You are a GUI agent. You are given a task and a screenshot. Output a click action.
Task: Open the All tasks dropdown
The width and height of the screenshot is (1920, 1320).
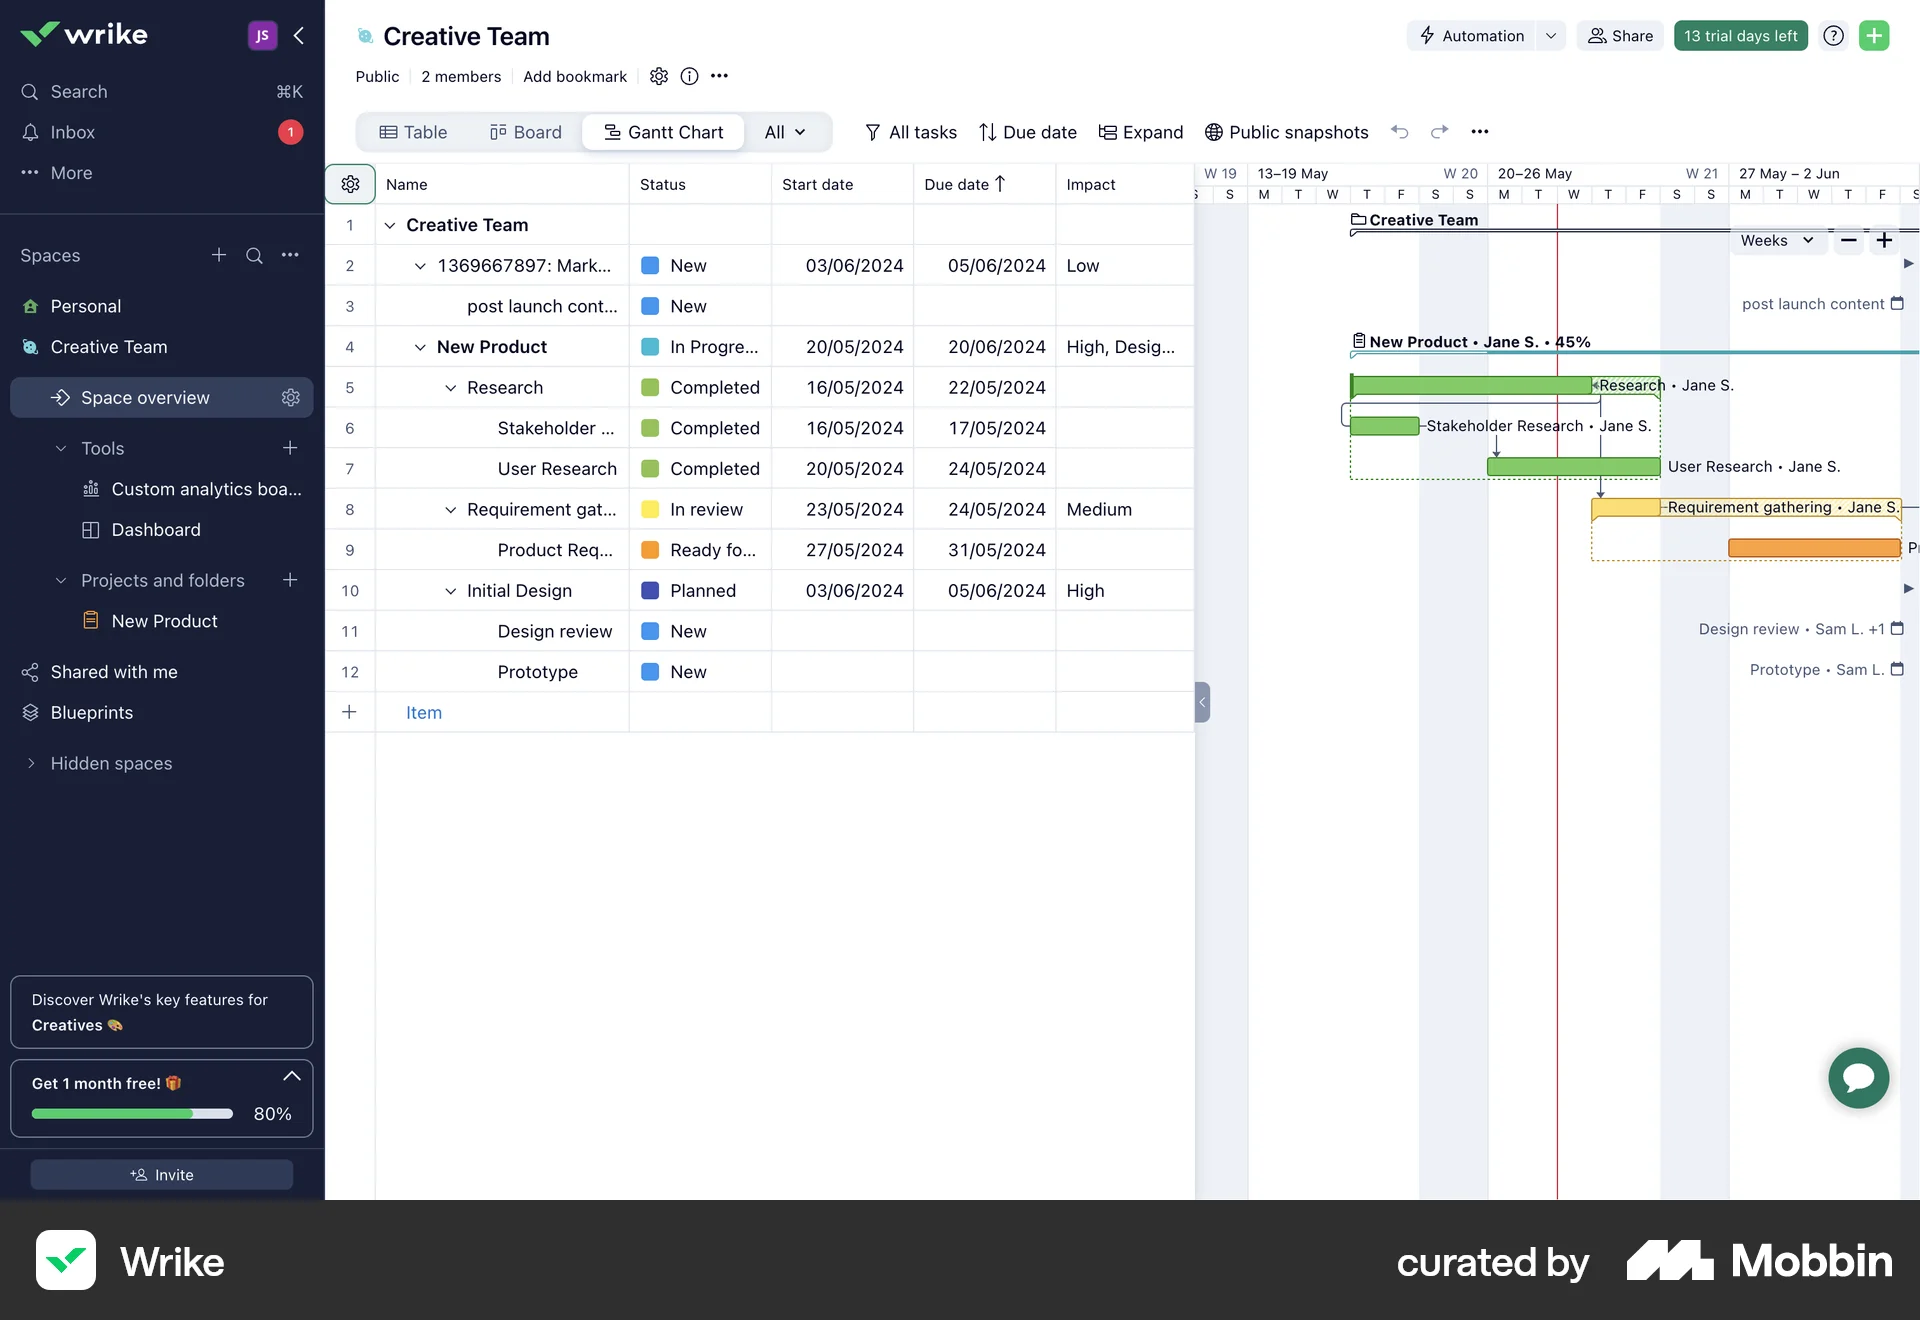click(x=786, y=131)
